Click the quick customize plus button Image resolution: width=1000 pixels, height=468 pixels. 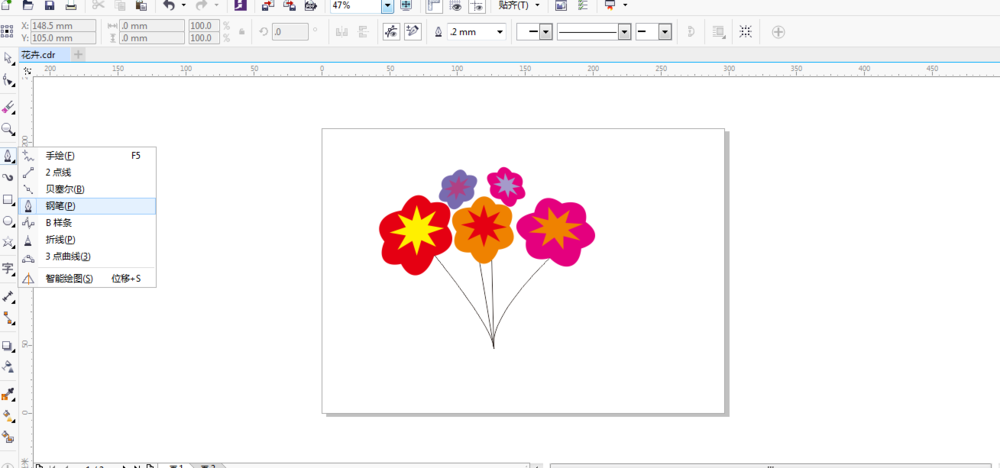(778, 32)
